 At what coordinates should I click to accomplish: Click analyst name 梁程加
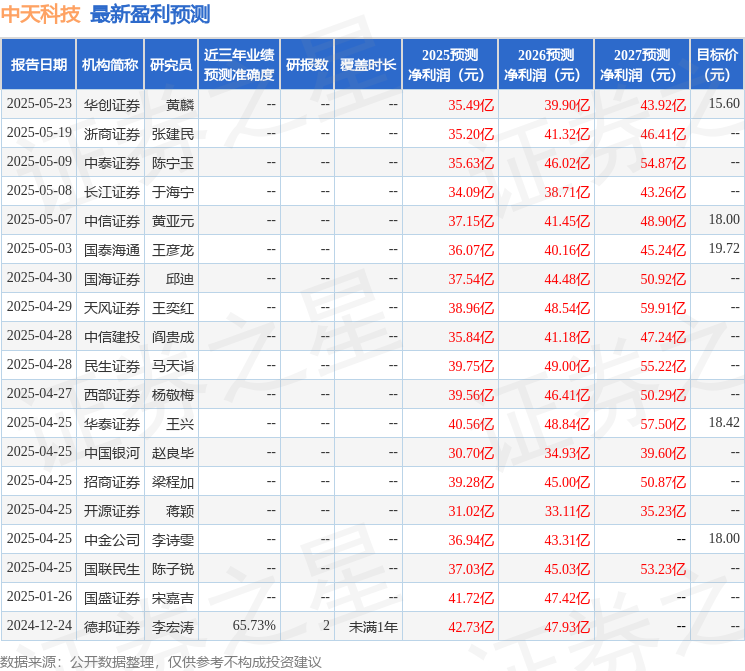point(173,482)
